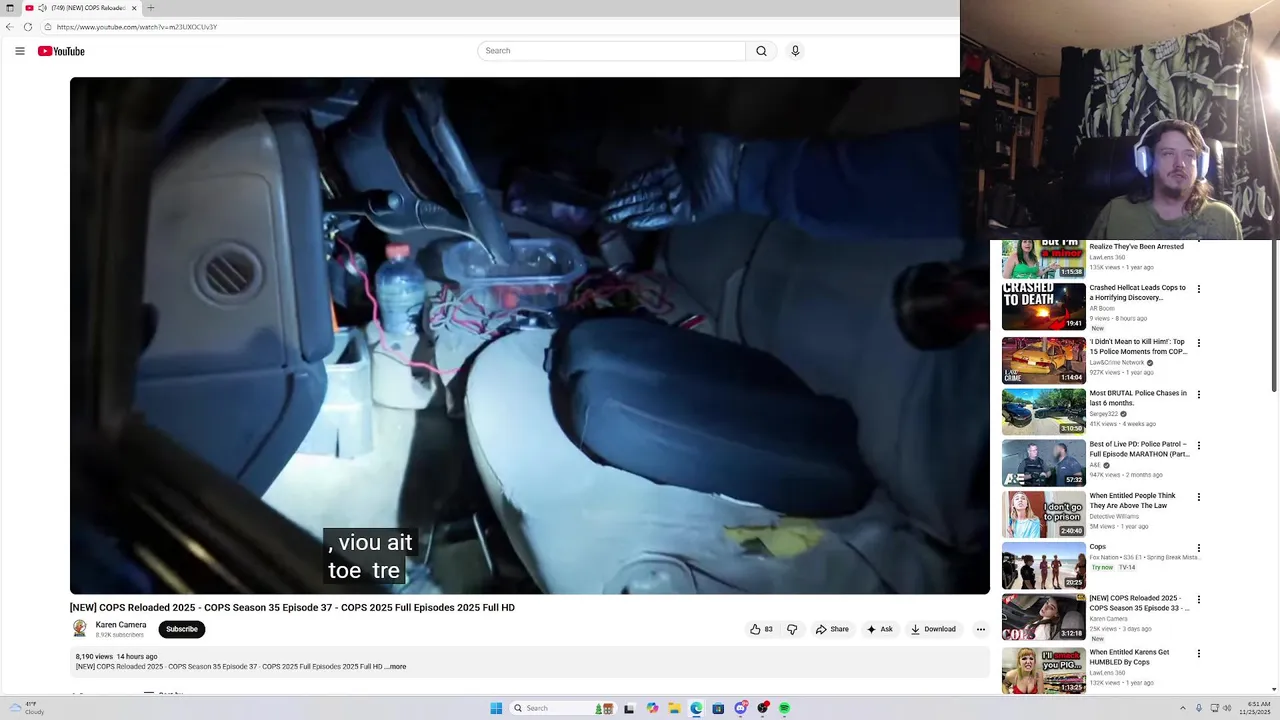Open Copilot from the taskbar
Viewport: 1280px width, 720px height.
click(652, 708)
